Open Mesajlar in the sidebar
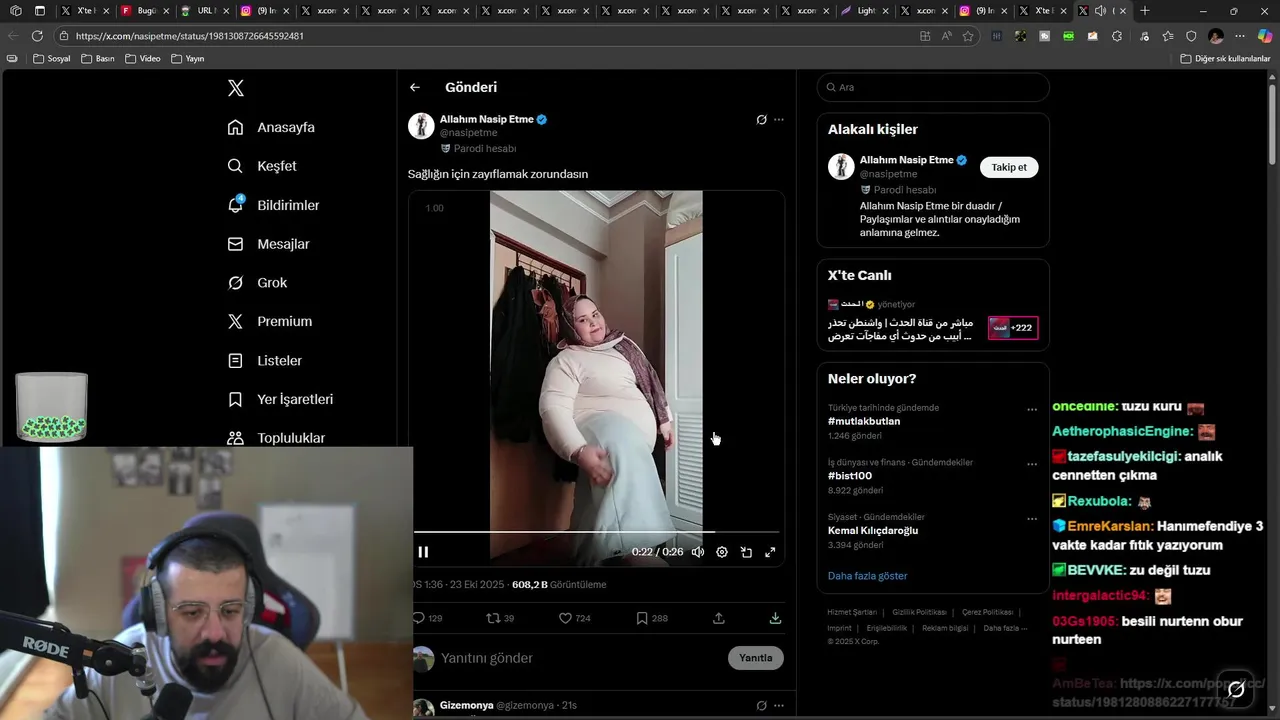Image resolution: width=1280 pixels, height=720 pixels. (268, 244)
